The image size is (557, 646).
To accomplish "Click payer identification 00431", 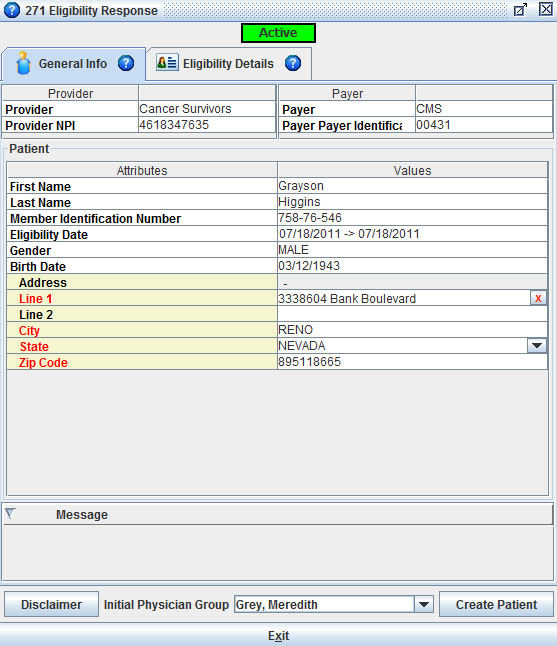I will pos(484,125).
